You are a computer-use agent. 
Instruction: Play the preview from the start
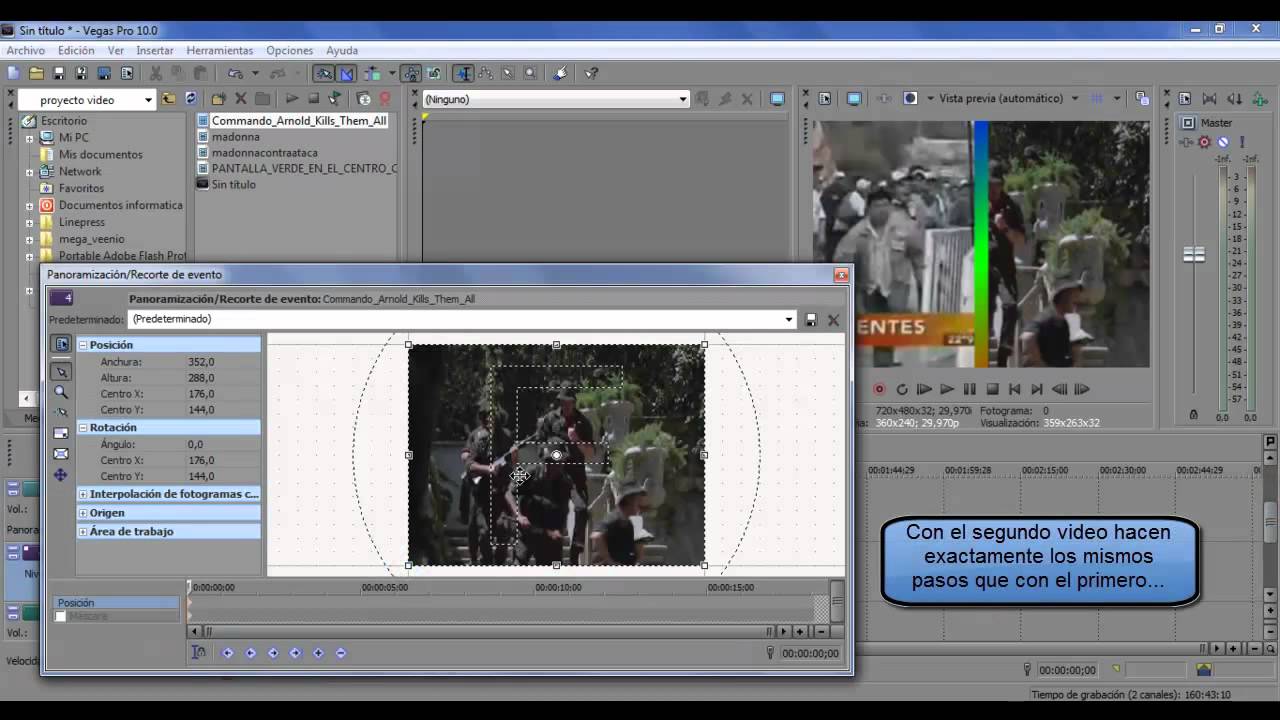[x=924, y=389]
